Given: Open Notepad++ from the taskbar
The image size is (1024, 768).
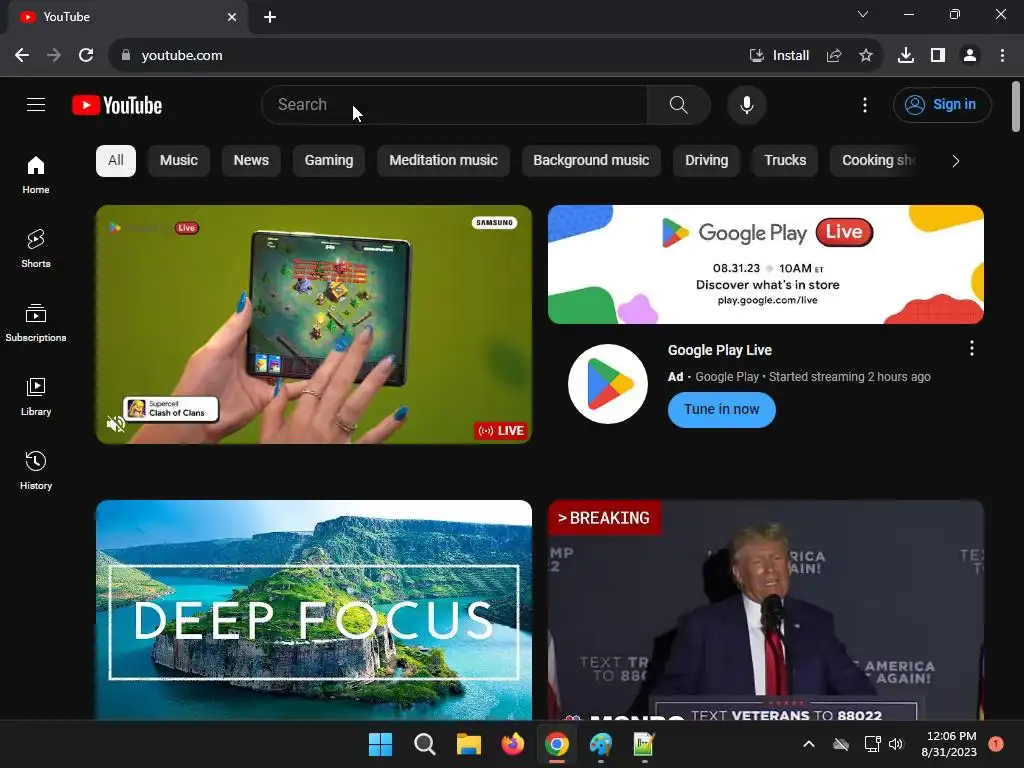Looking at the screenshot, I should pyautogui.click(x=644, y=744).
